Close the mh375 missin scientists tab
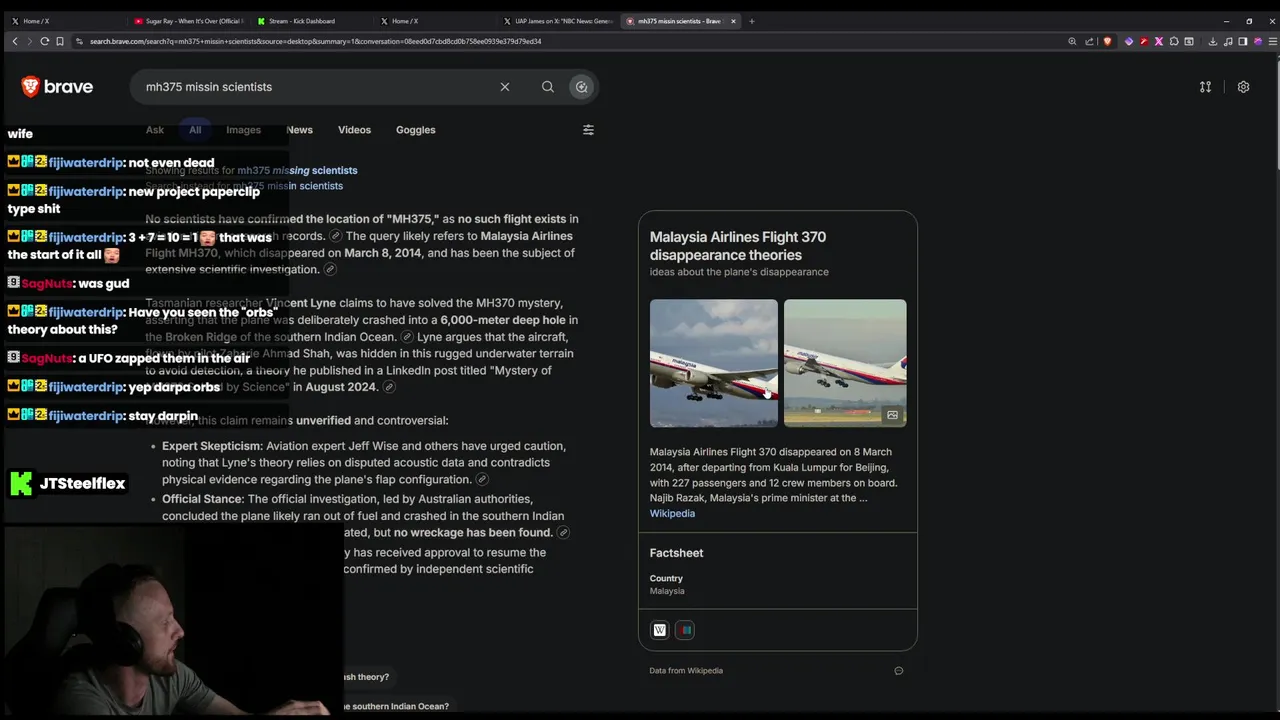 tap(733, 21)
